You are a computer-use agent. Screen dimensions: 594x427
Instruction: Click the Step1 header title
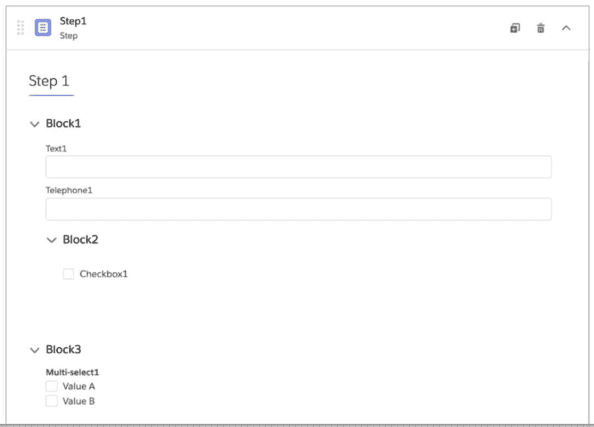click(73, 21)
